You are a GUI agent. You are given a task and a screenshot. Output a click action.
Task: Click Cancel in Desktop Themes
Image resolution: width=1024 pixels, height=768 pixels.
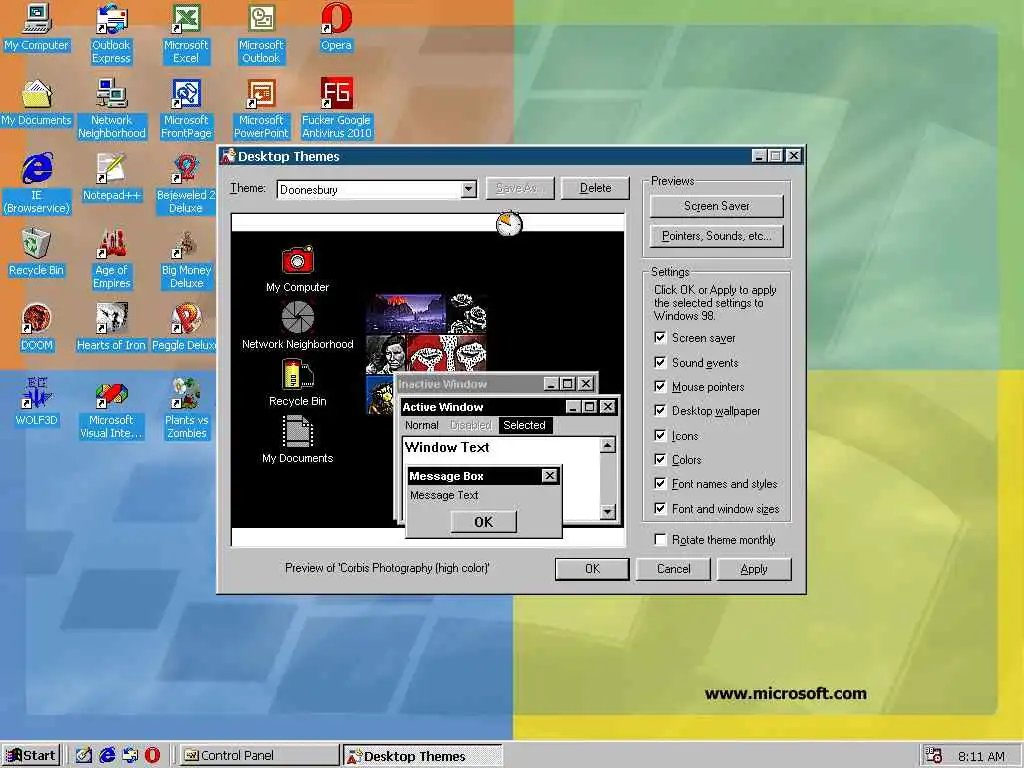pyautogui.click(x=673, y=569)
